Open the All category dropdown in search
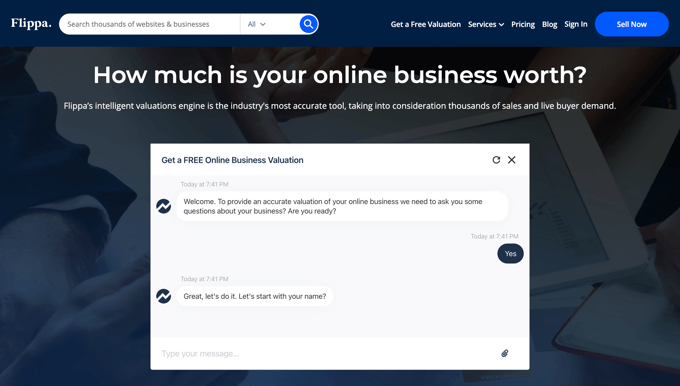 [x=256, y=24]
